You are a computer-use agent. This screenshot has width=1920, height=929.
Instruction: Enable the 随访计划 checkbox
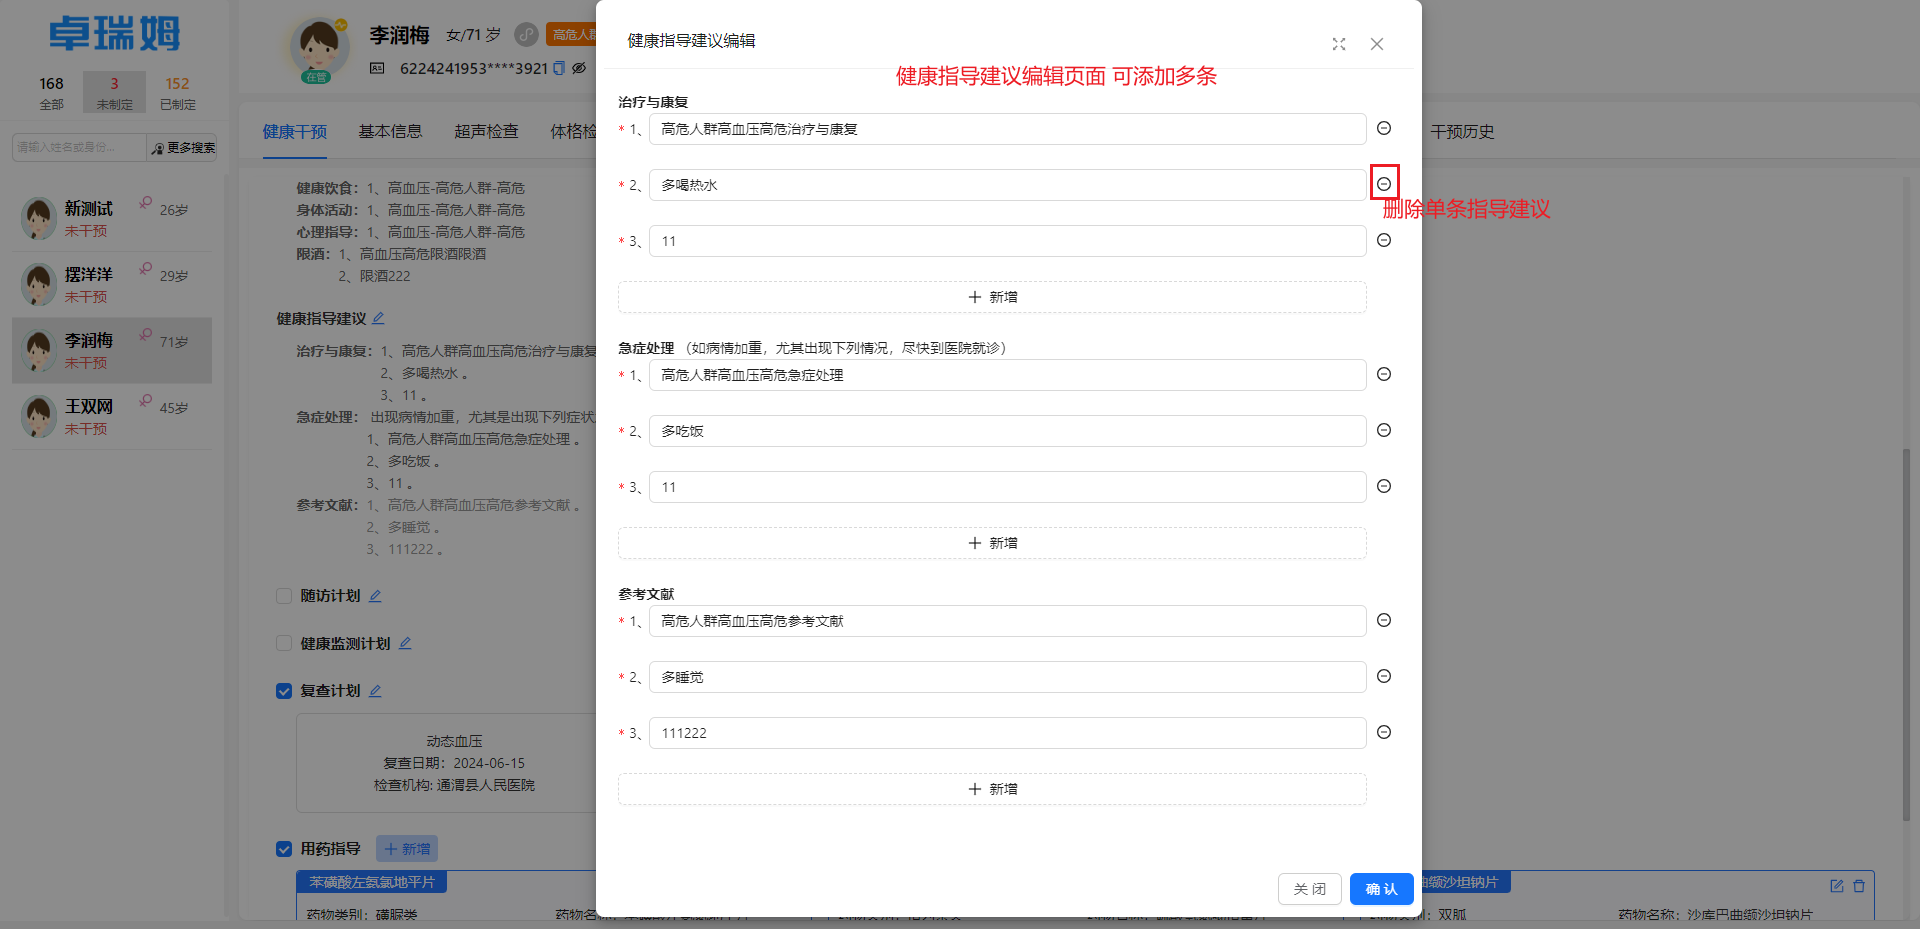284,595
